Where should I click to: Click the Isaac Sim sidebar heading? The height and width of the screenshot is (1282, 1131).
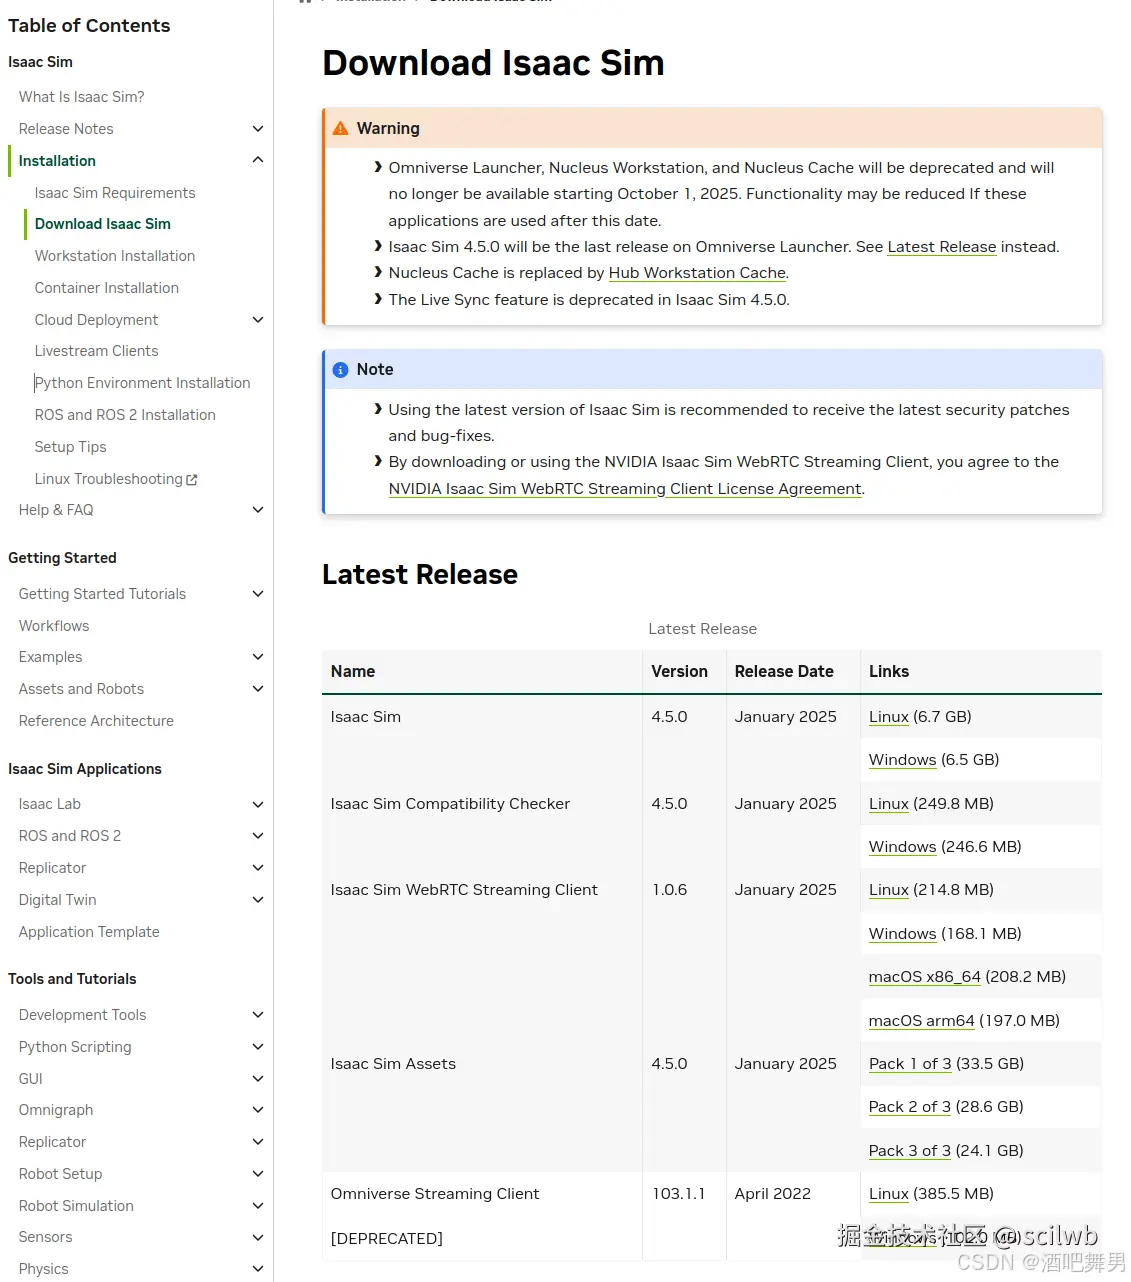(40, 62)
